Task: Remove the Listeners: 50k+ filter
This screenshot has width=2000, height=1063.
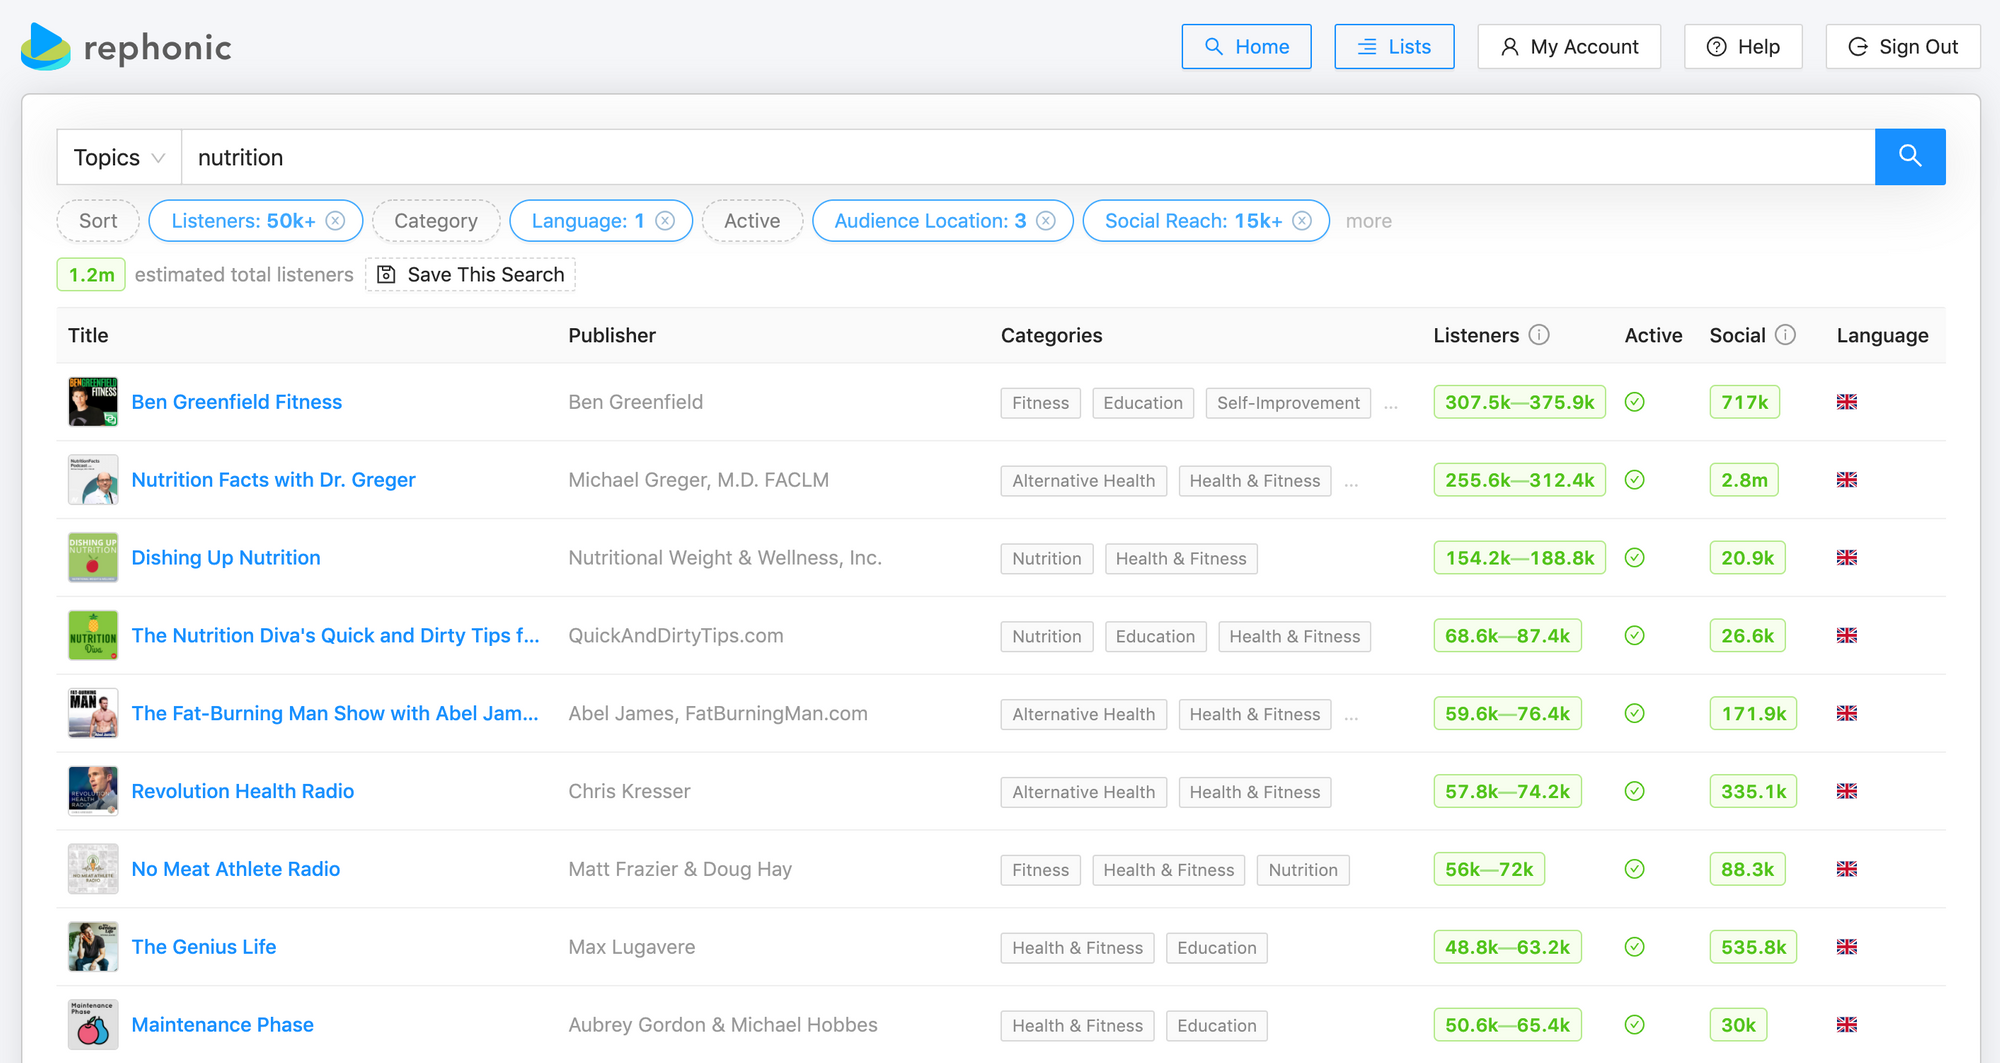Action: click(336, 221)
